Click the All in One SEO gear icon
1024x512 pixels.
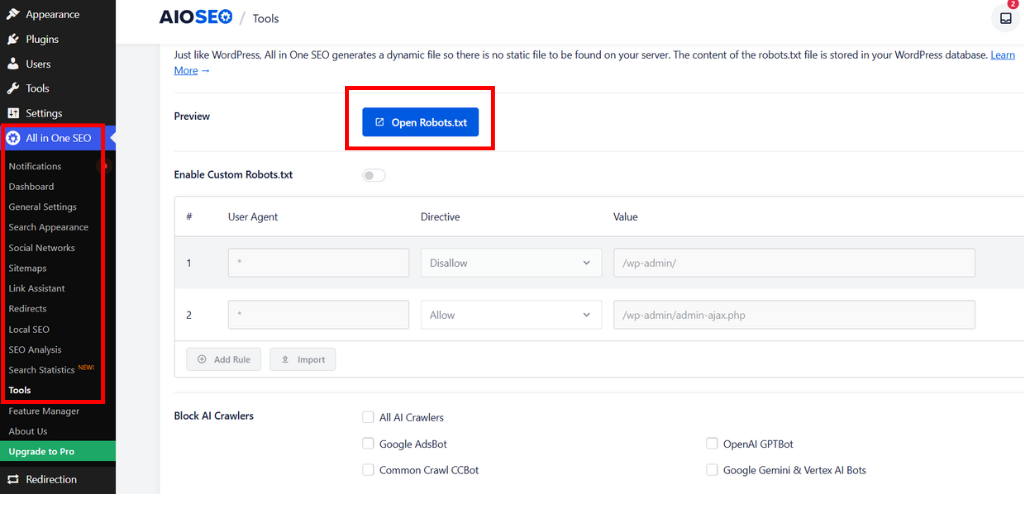12,138
